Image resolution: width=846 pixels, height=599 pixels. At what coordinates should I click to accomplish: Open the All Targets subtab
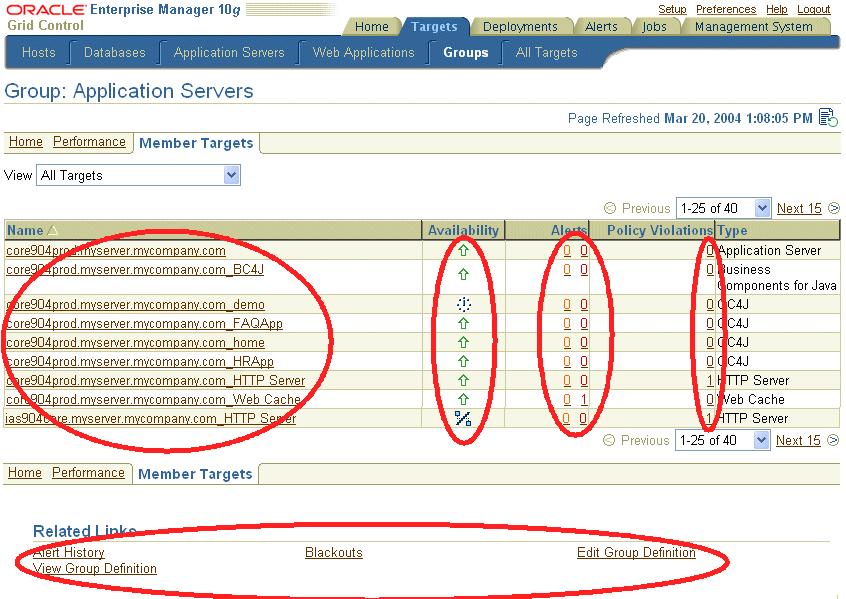(x=547, y=52)
